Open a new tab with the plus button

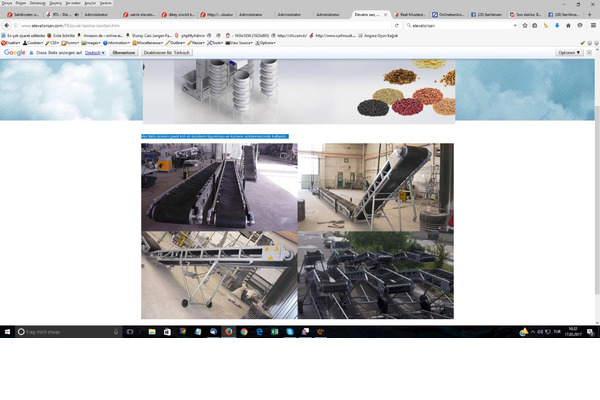pos(590,15)
